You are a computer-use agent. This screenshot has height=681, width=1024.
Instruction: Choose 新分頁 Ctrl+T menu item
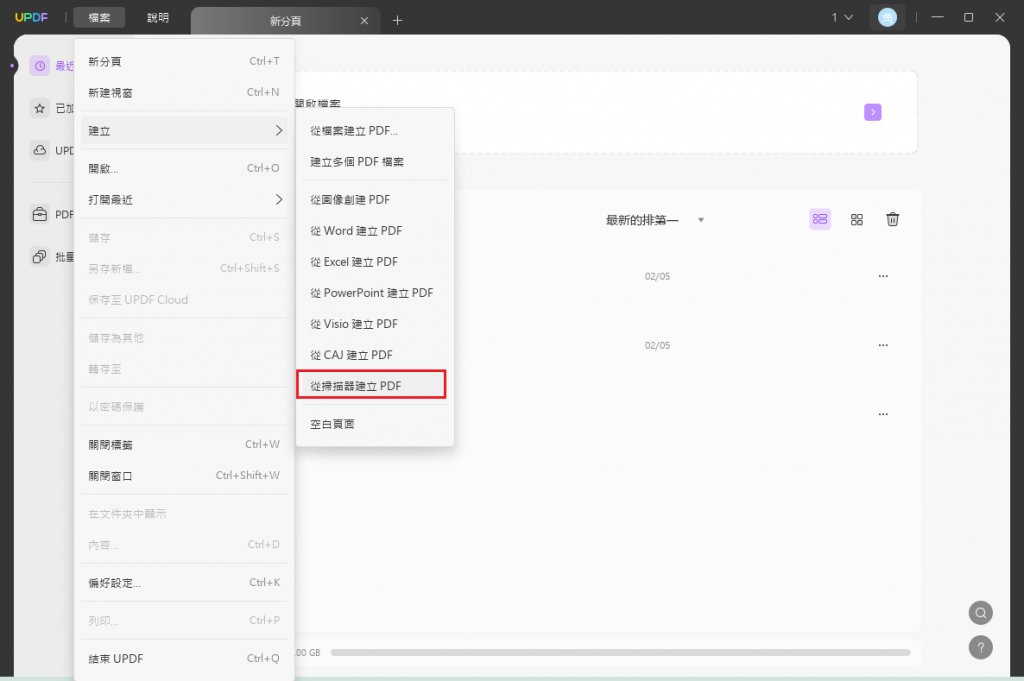tap(184, 61)
